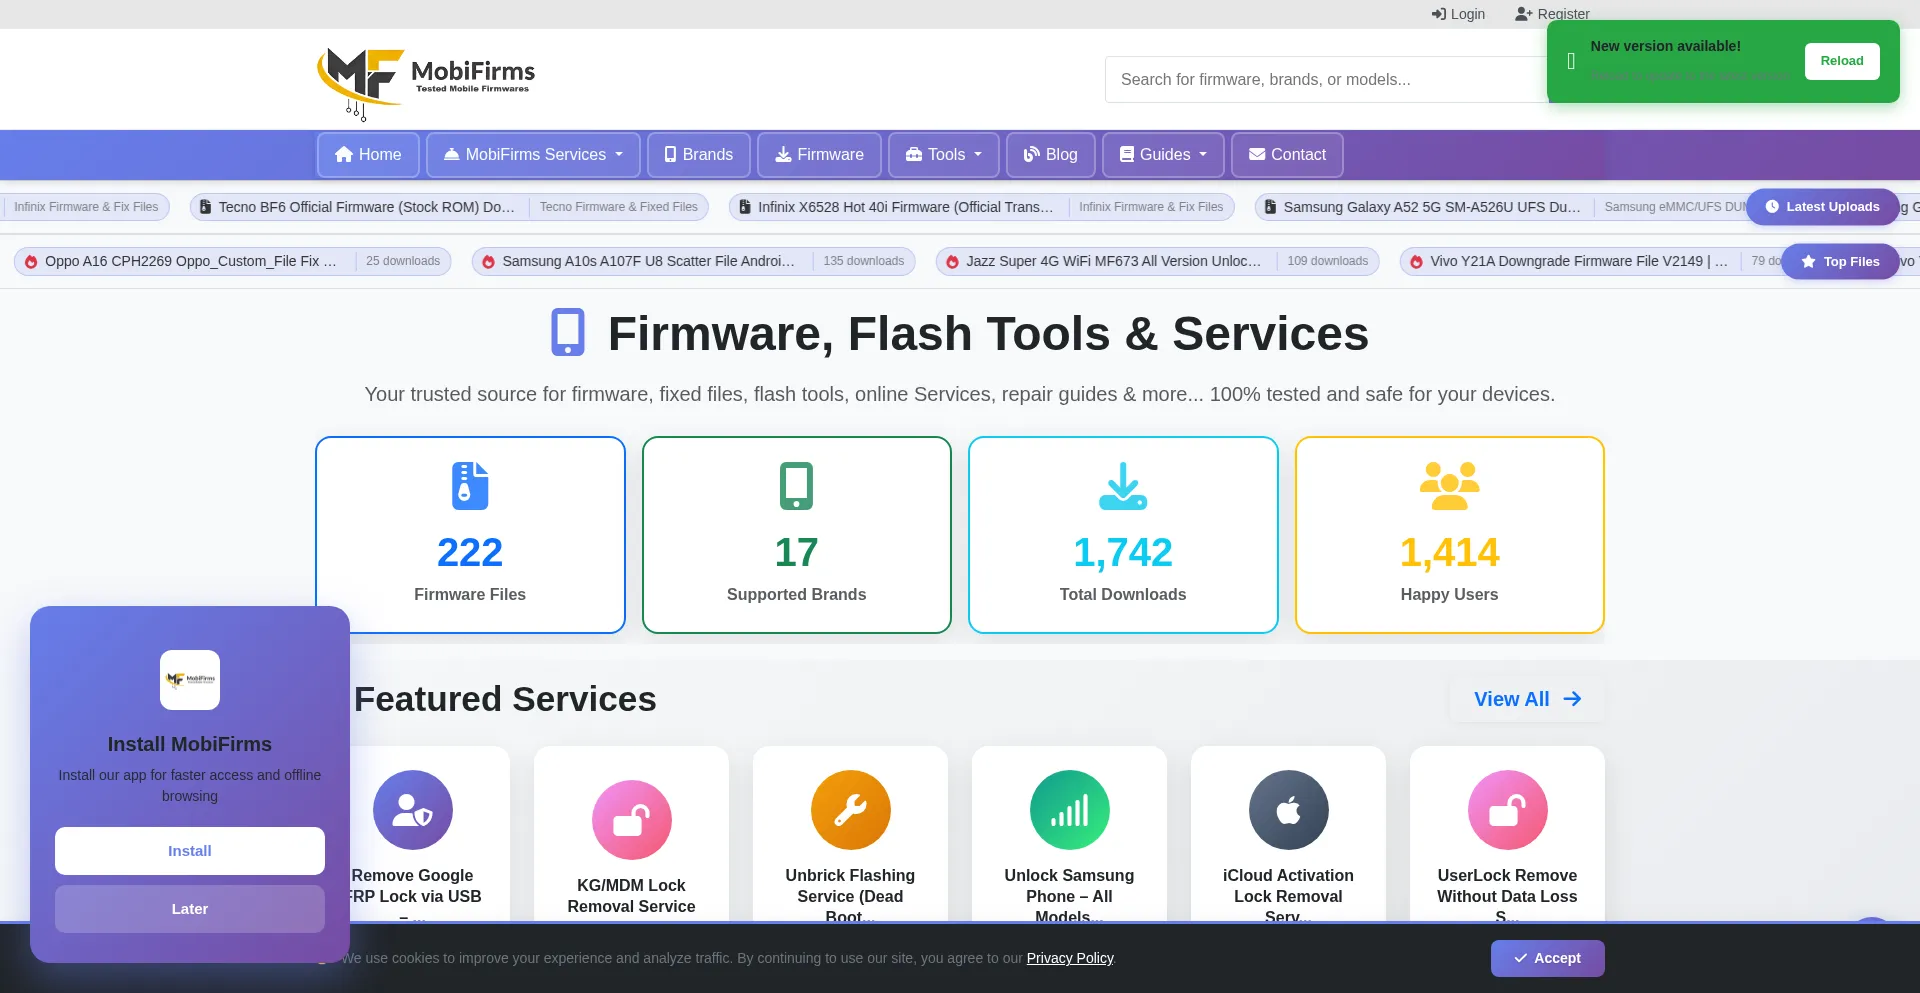Open the Contact nav item
1920x993 pixels.
click(1287, 155)
